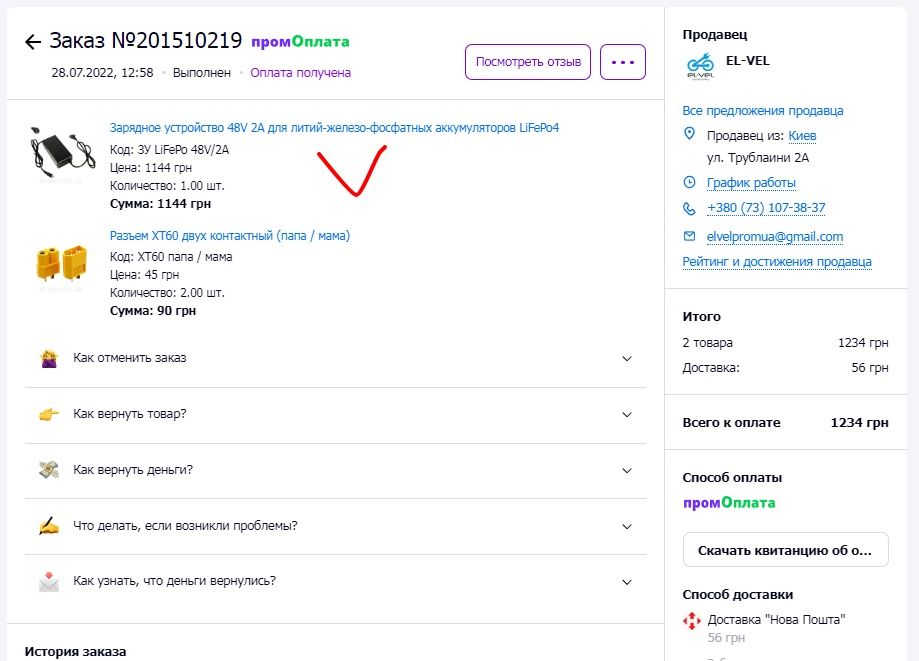Click the location pin icon by the seller city

pos(689,134)
